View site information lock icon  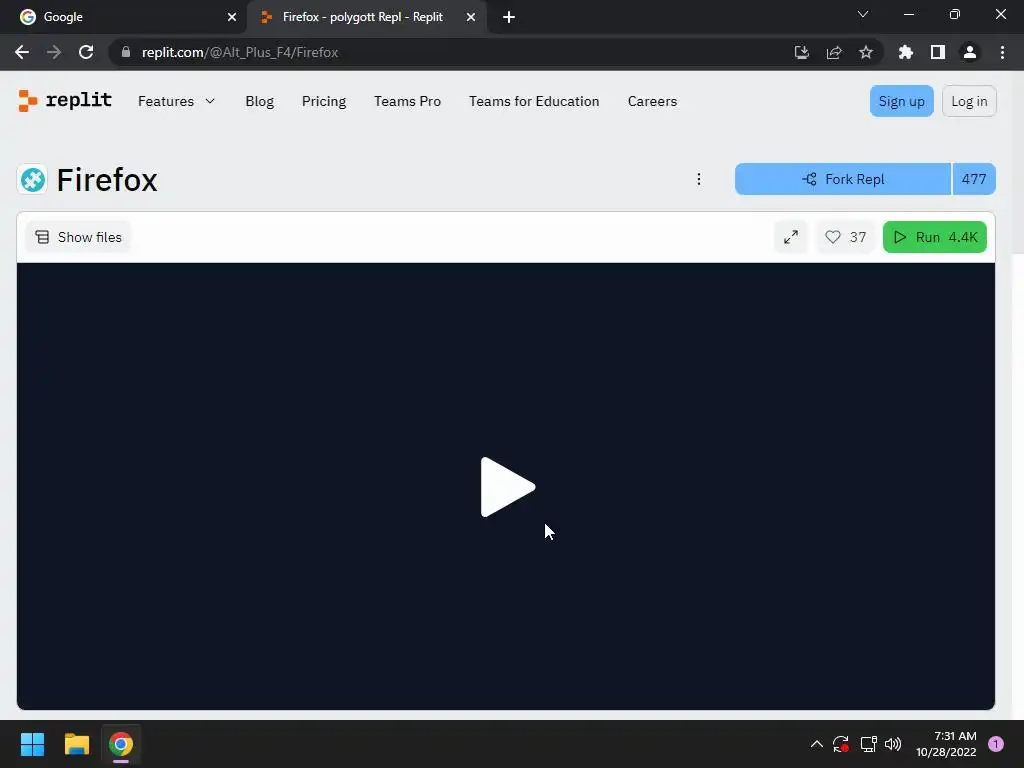coord(126,52)
